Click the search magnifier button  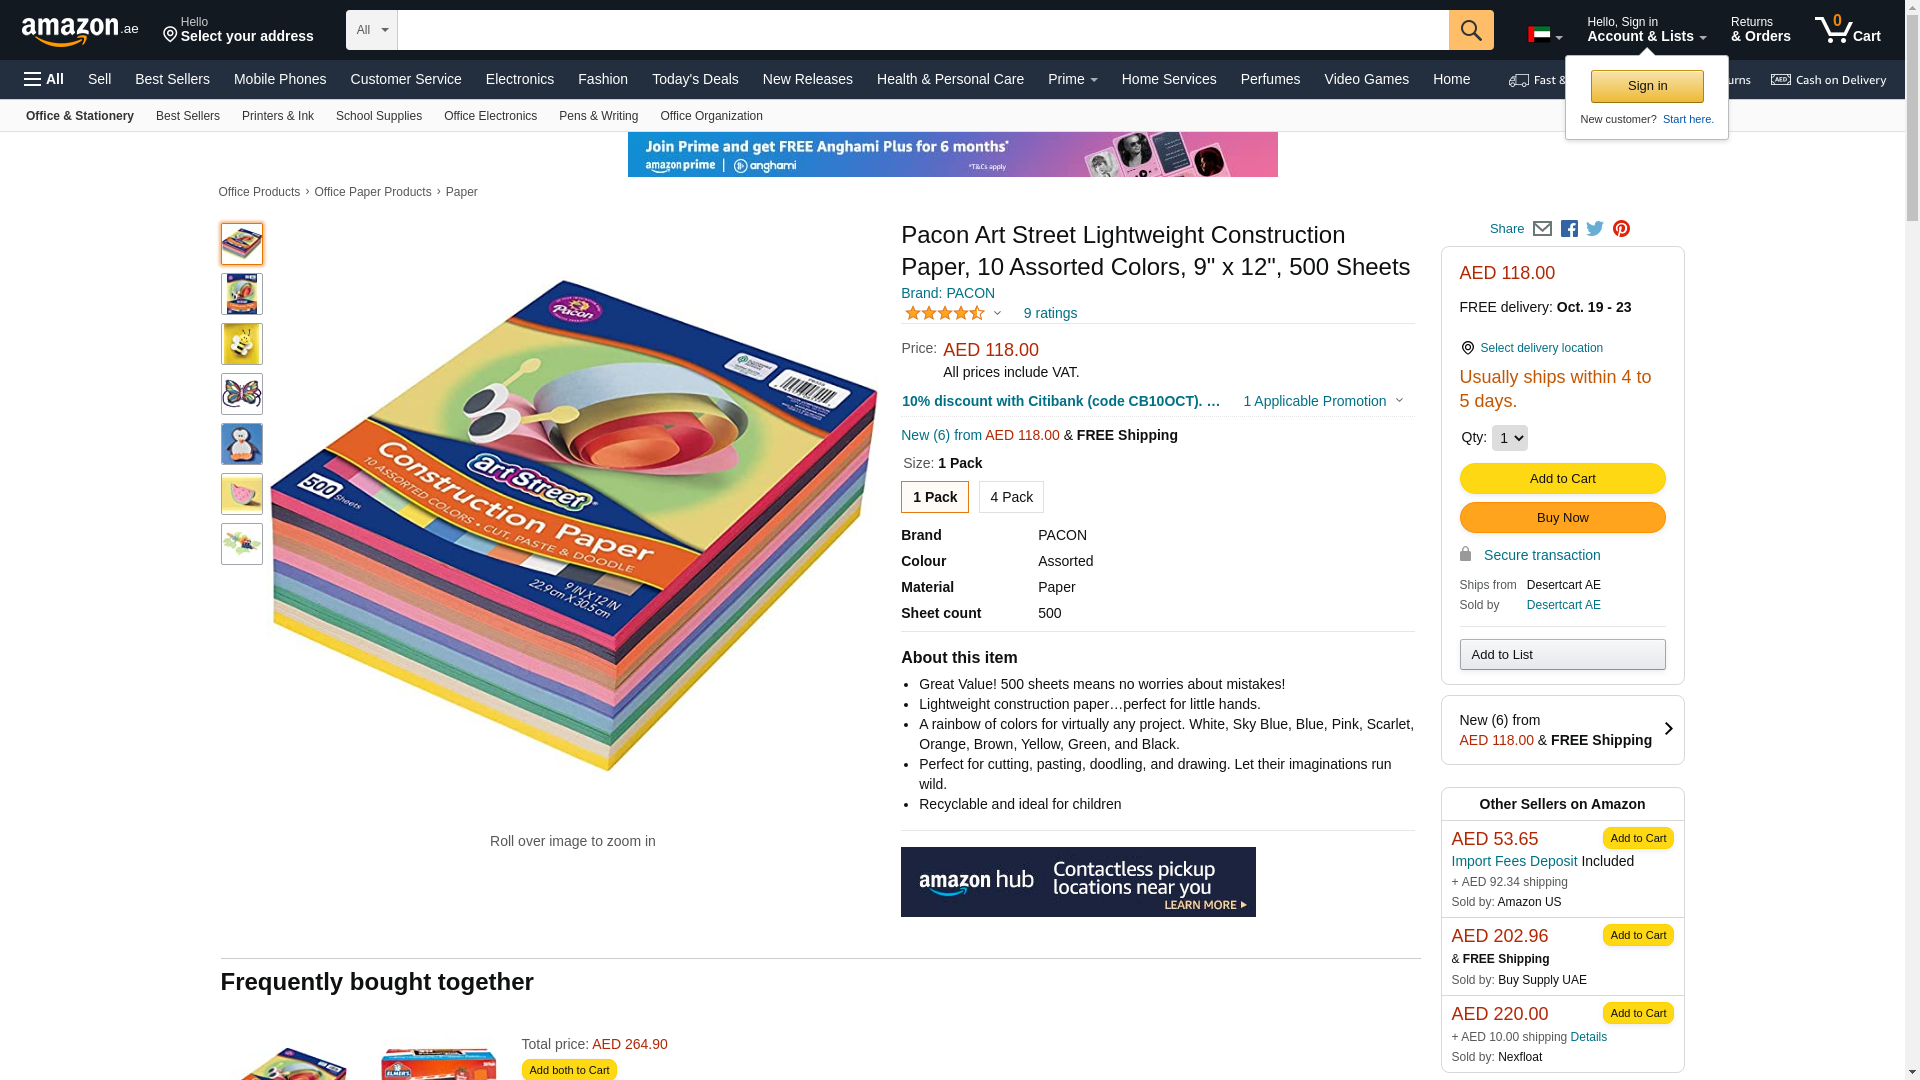(x=1471, y=30)
